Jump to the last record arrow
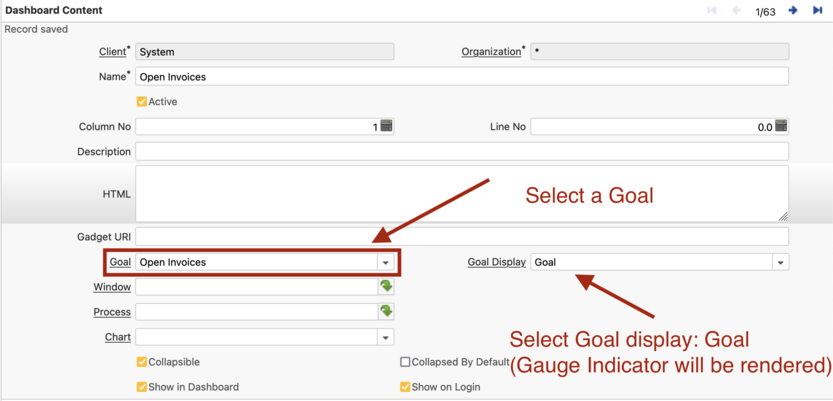The height and width of the screenshot is (401, 833). 818,11
